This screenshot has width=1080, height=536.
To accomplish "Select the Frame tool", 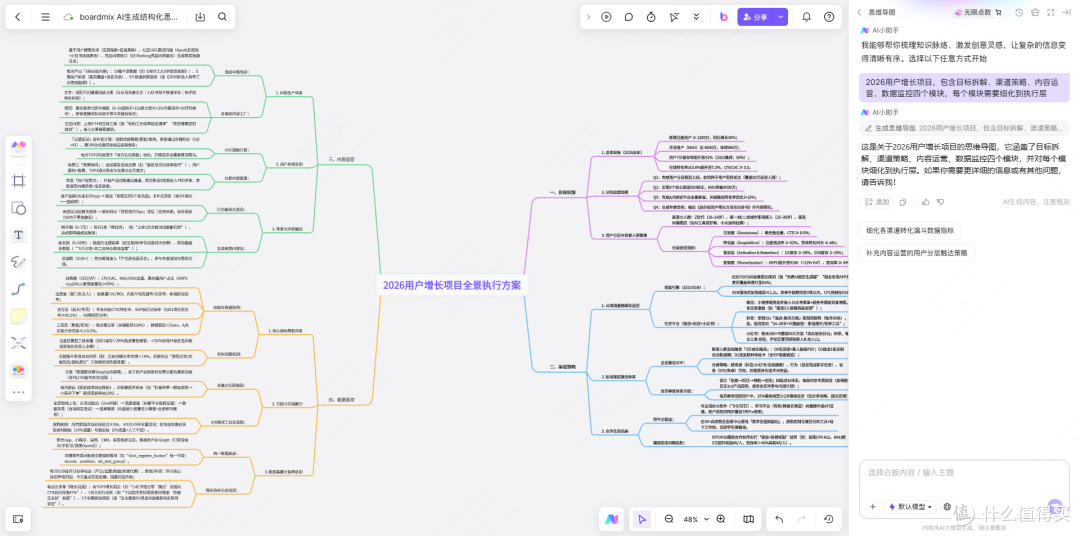I will [19, 181].
